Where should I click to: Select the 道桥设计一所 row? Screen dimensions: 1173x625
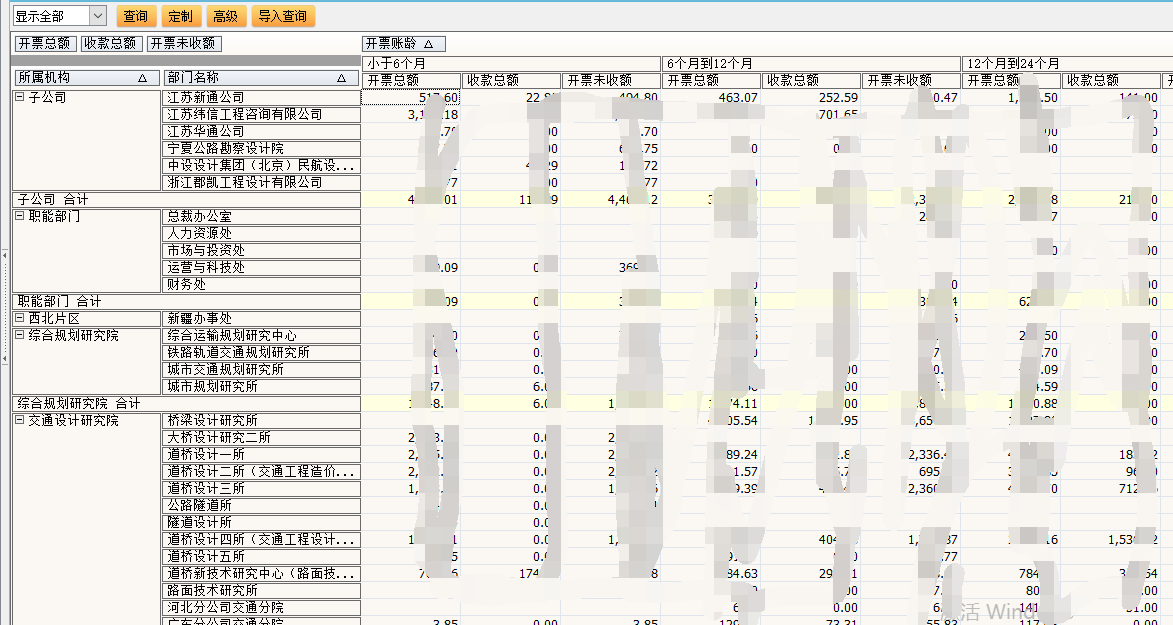(261, 454)
